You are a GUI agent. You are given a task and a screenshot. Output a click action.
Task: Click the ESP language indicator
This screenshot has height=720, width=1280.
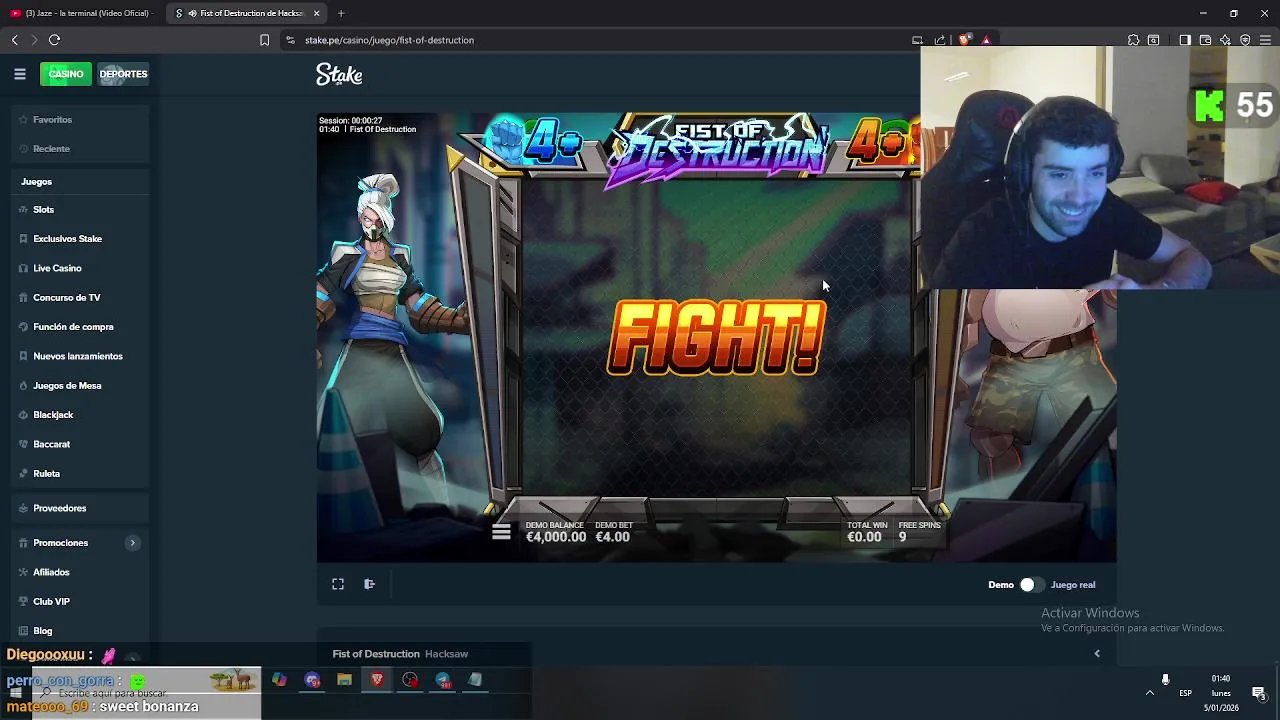point(1185,693)
